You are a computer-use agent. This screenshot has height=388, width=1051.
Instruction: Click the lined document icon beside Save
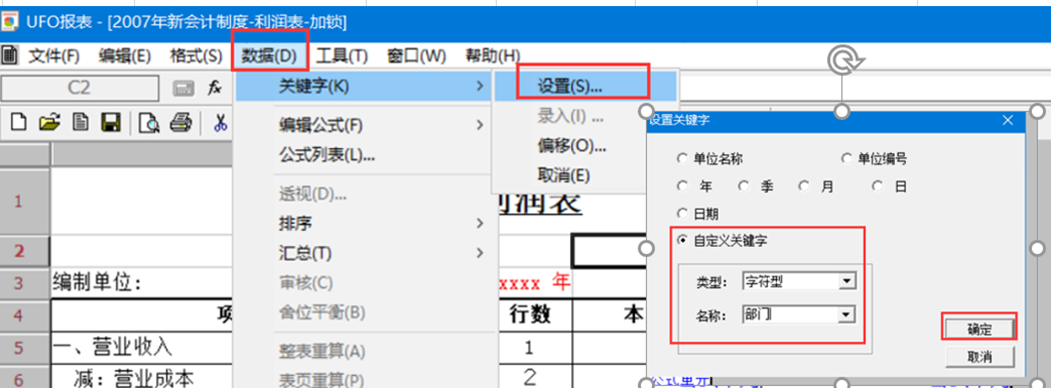tap(81, 122)
